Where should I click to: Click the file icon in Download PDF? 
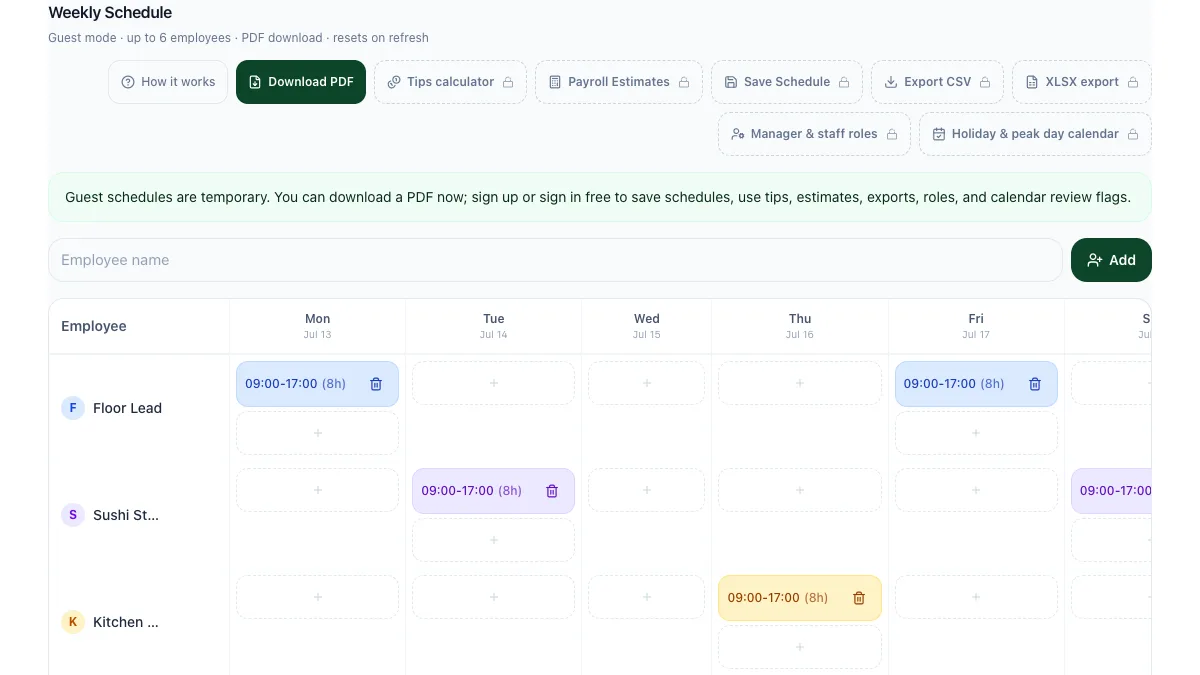(x=255, y=82)
